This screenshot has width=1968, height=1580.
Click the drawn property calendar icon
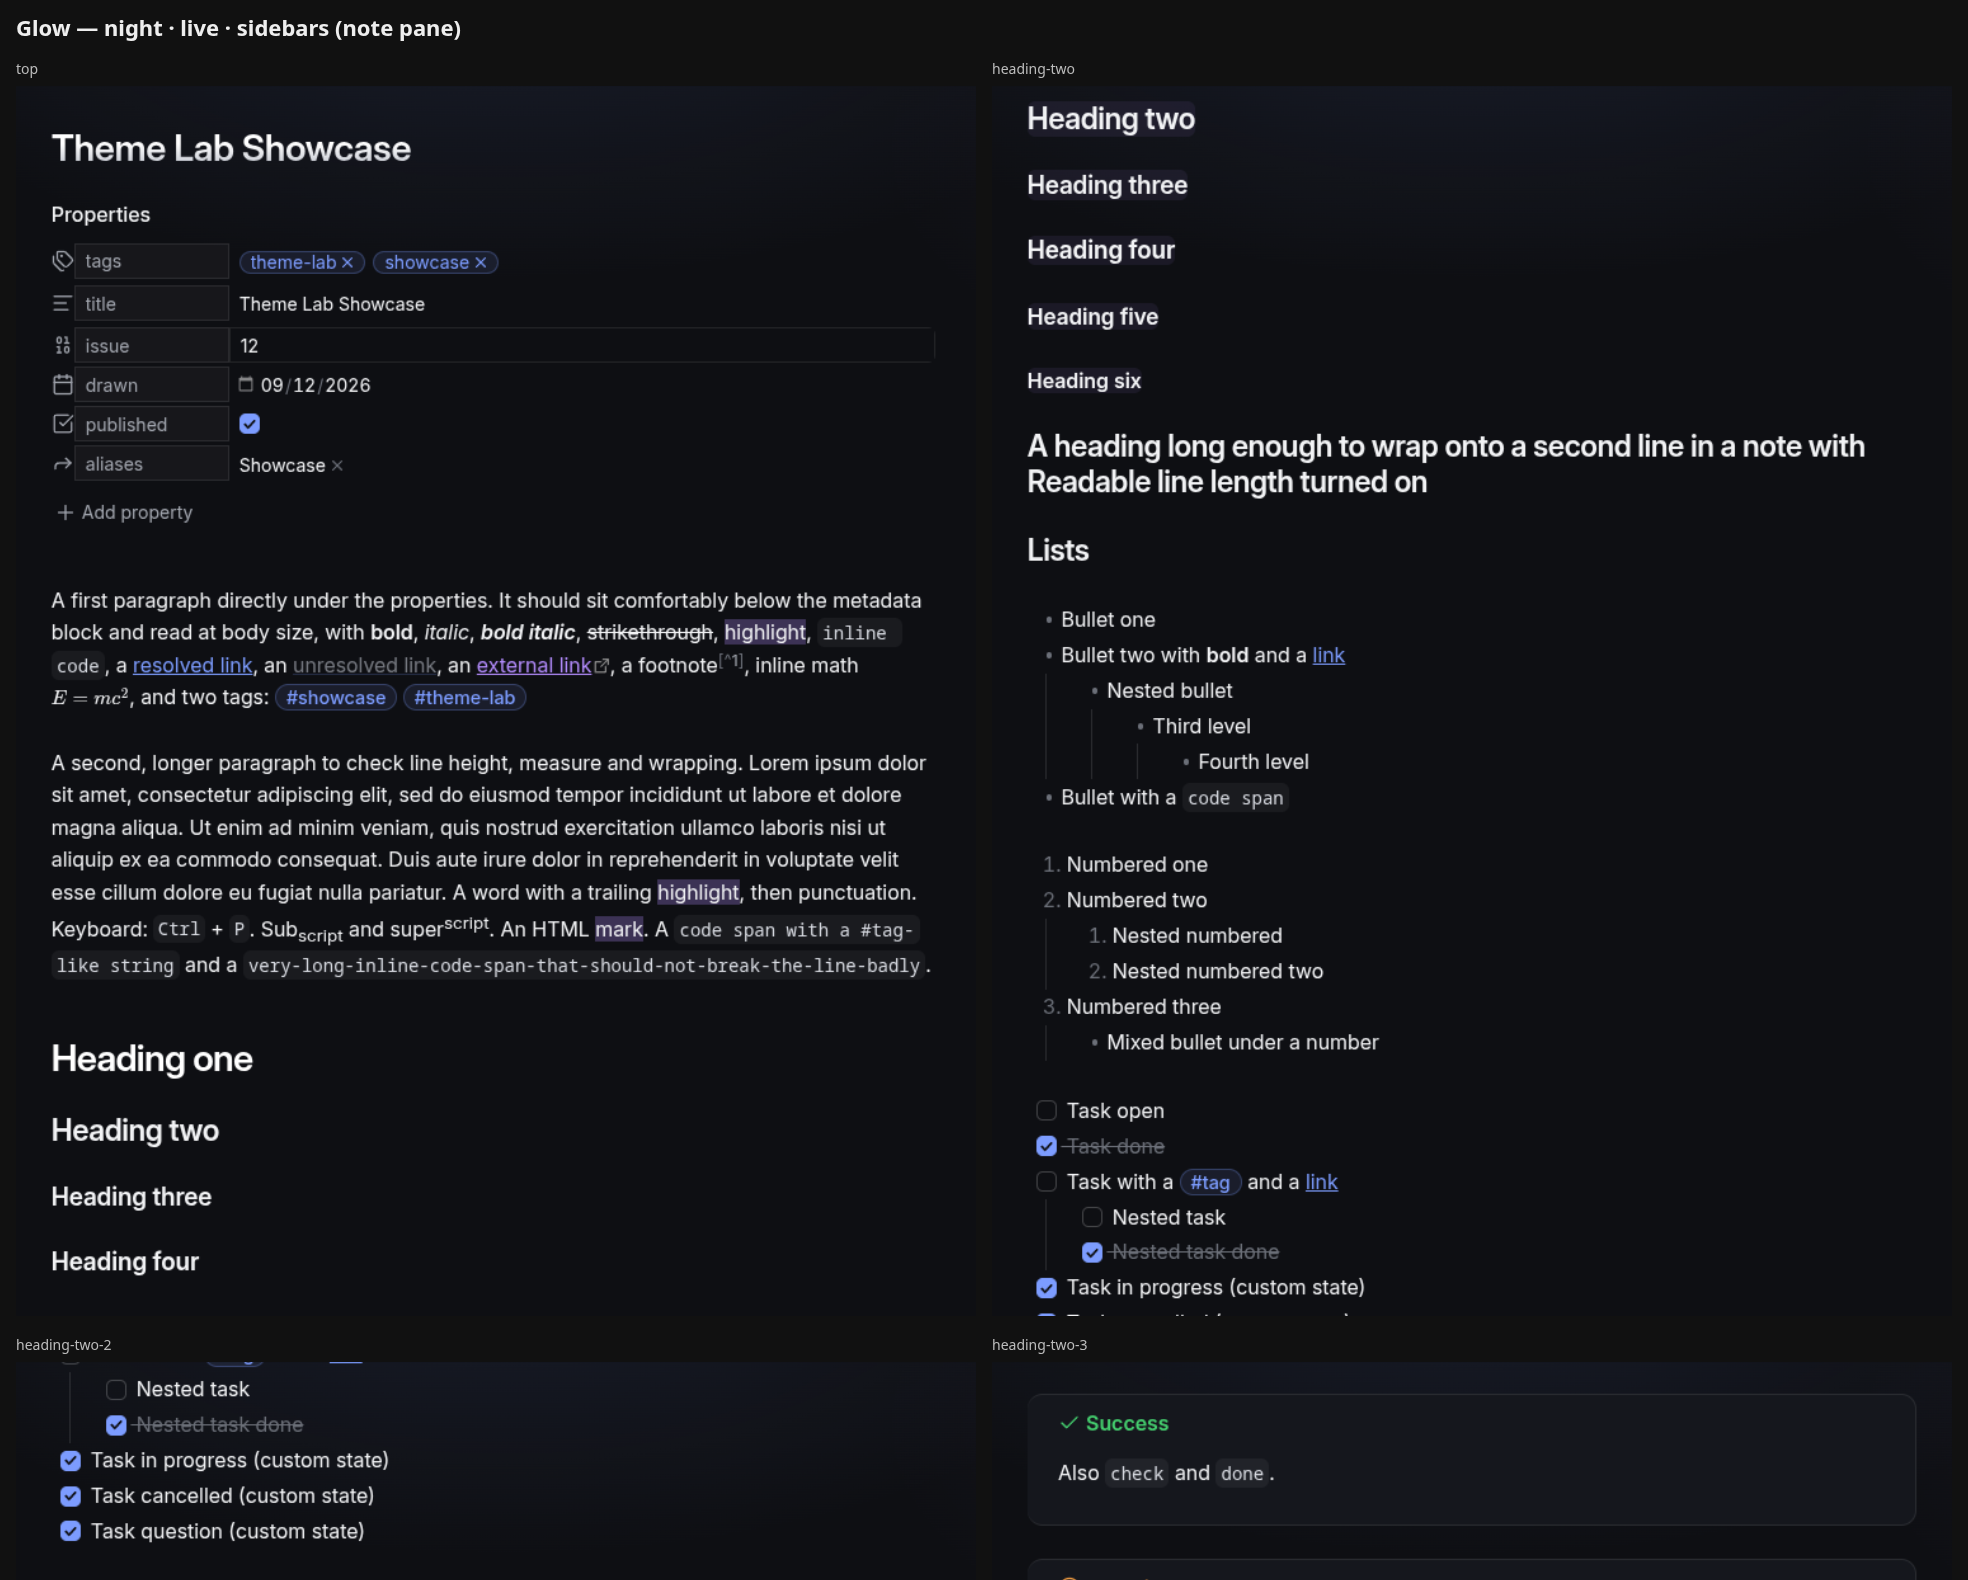62,384
